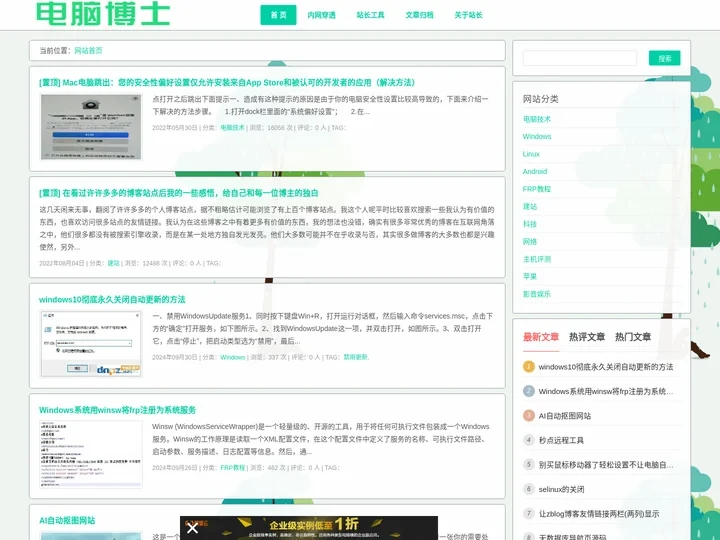Viewport: 720px width, 540px height.
Task: Switch to the 热评文章 tab
Action: (587, 337)
